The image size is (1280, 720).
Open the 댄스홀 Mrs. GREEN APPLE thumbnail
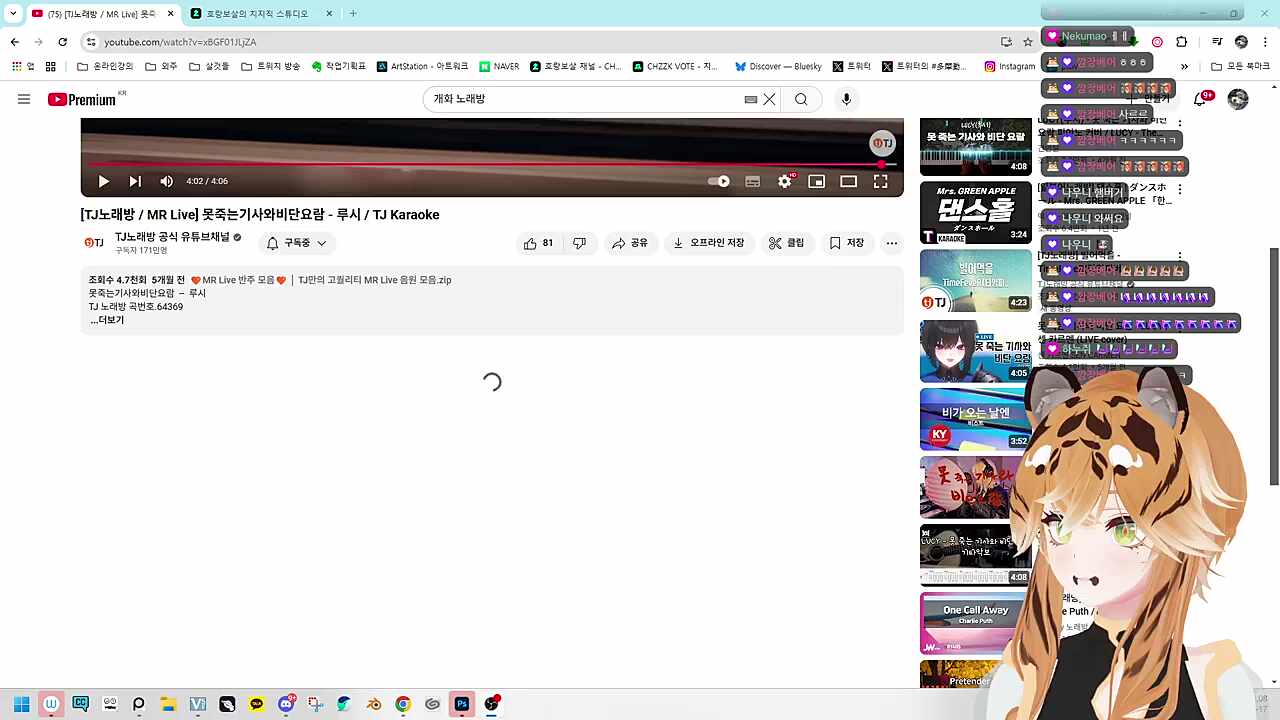pos(975,213)
